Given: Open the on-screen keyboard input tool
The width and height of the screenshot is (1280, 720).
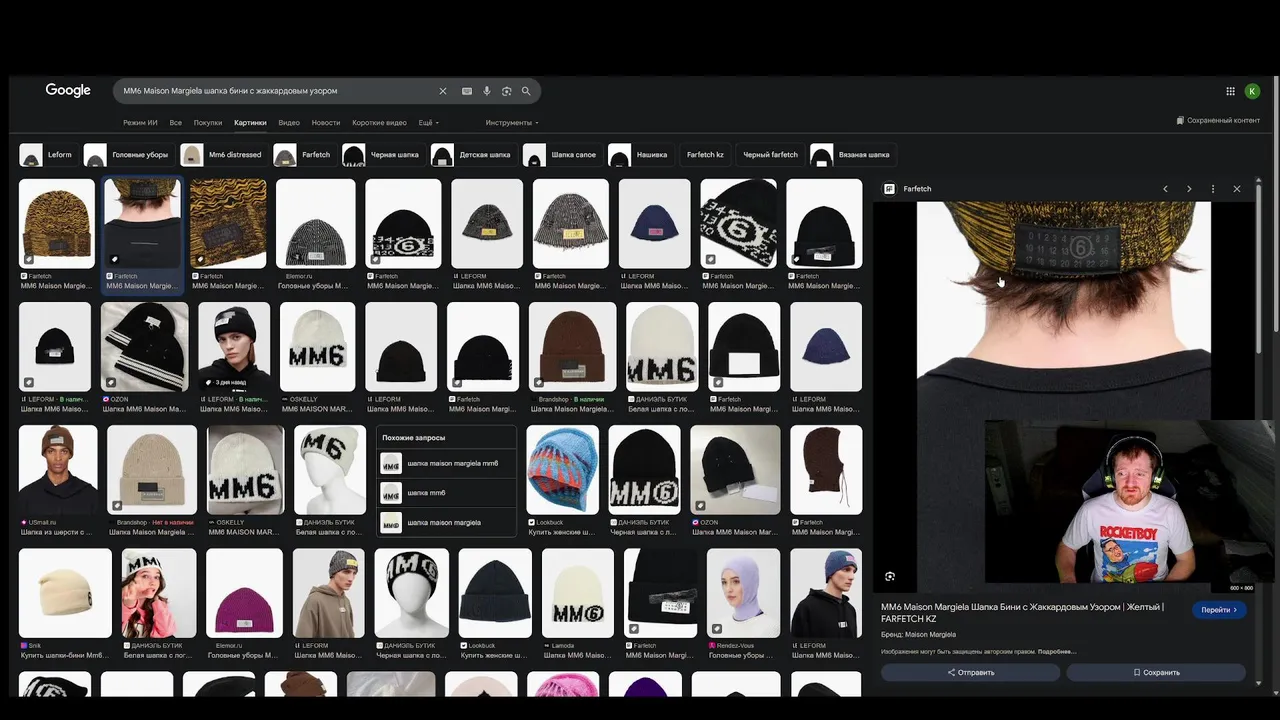Looking at the screenshot, I should (467, 91).
